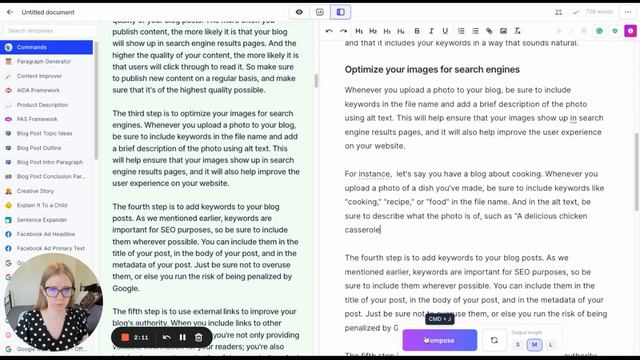Open the Creative Story template
Viewport: 640px width, 360px height.
(x=47, y=191)
